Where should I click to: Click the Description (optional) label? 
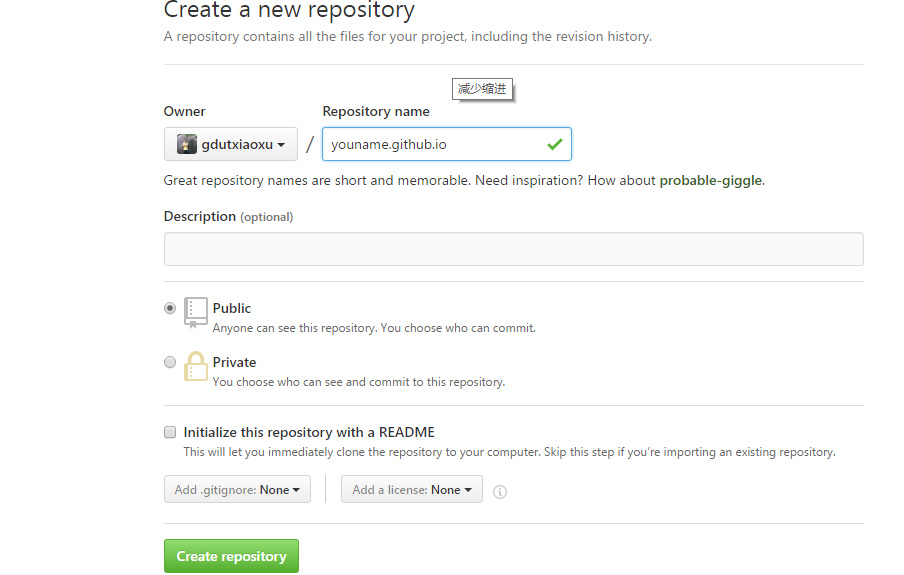pos(228,216)
